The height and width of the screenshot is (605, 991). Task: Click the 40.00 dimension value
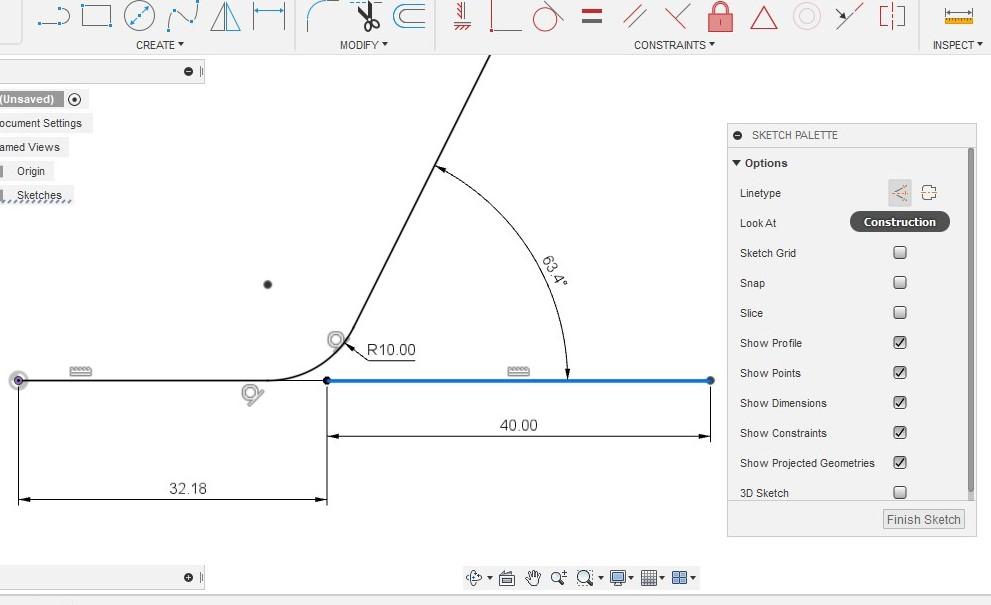(x=518, y=425)
